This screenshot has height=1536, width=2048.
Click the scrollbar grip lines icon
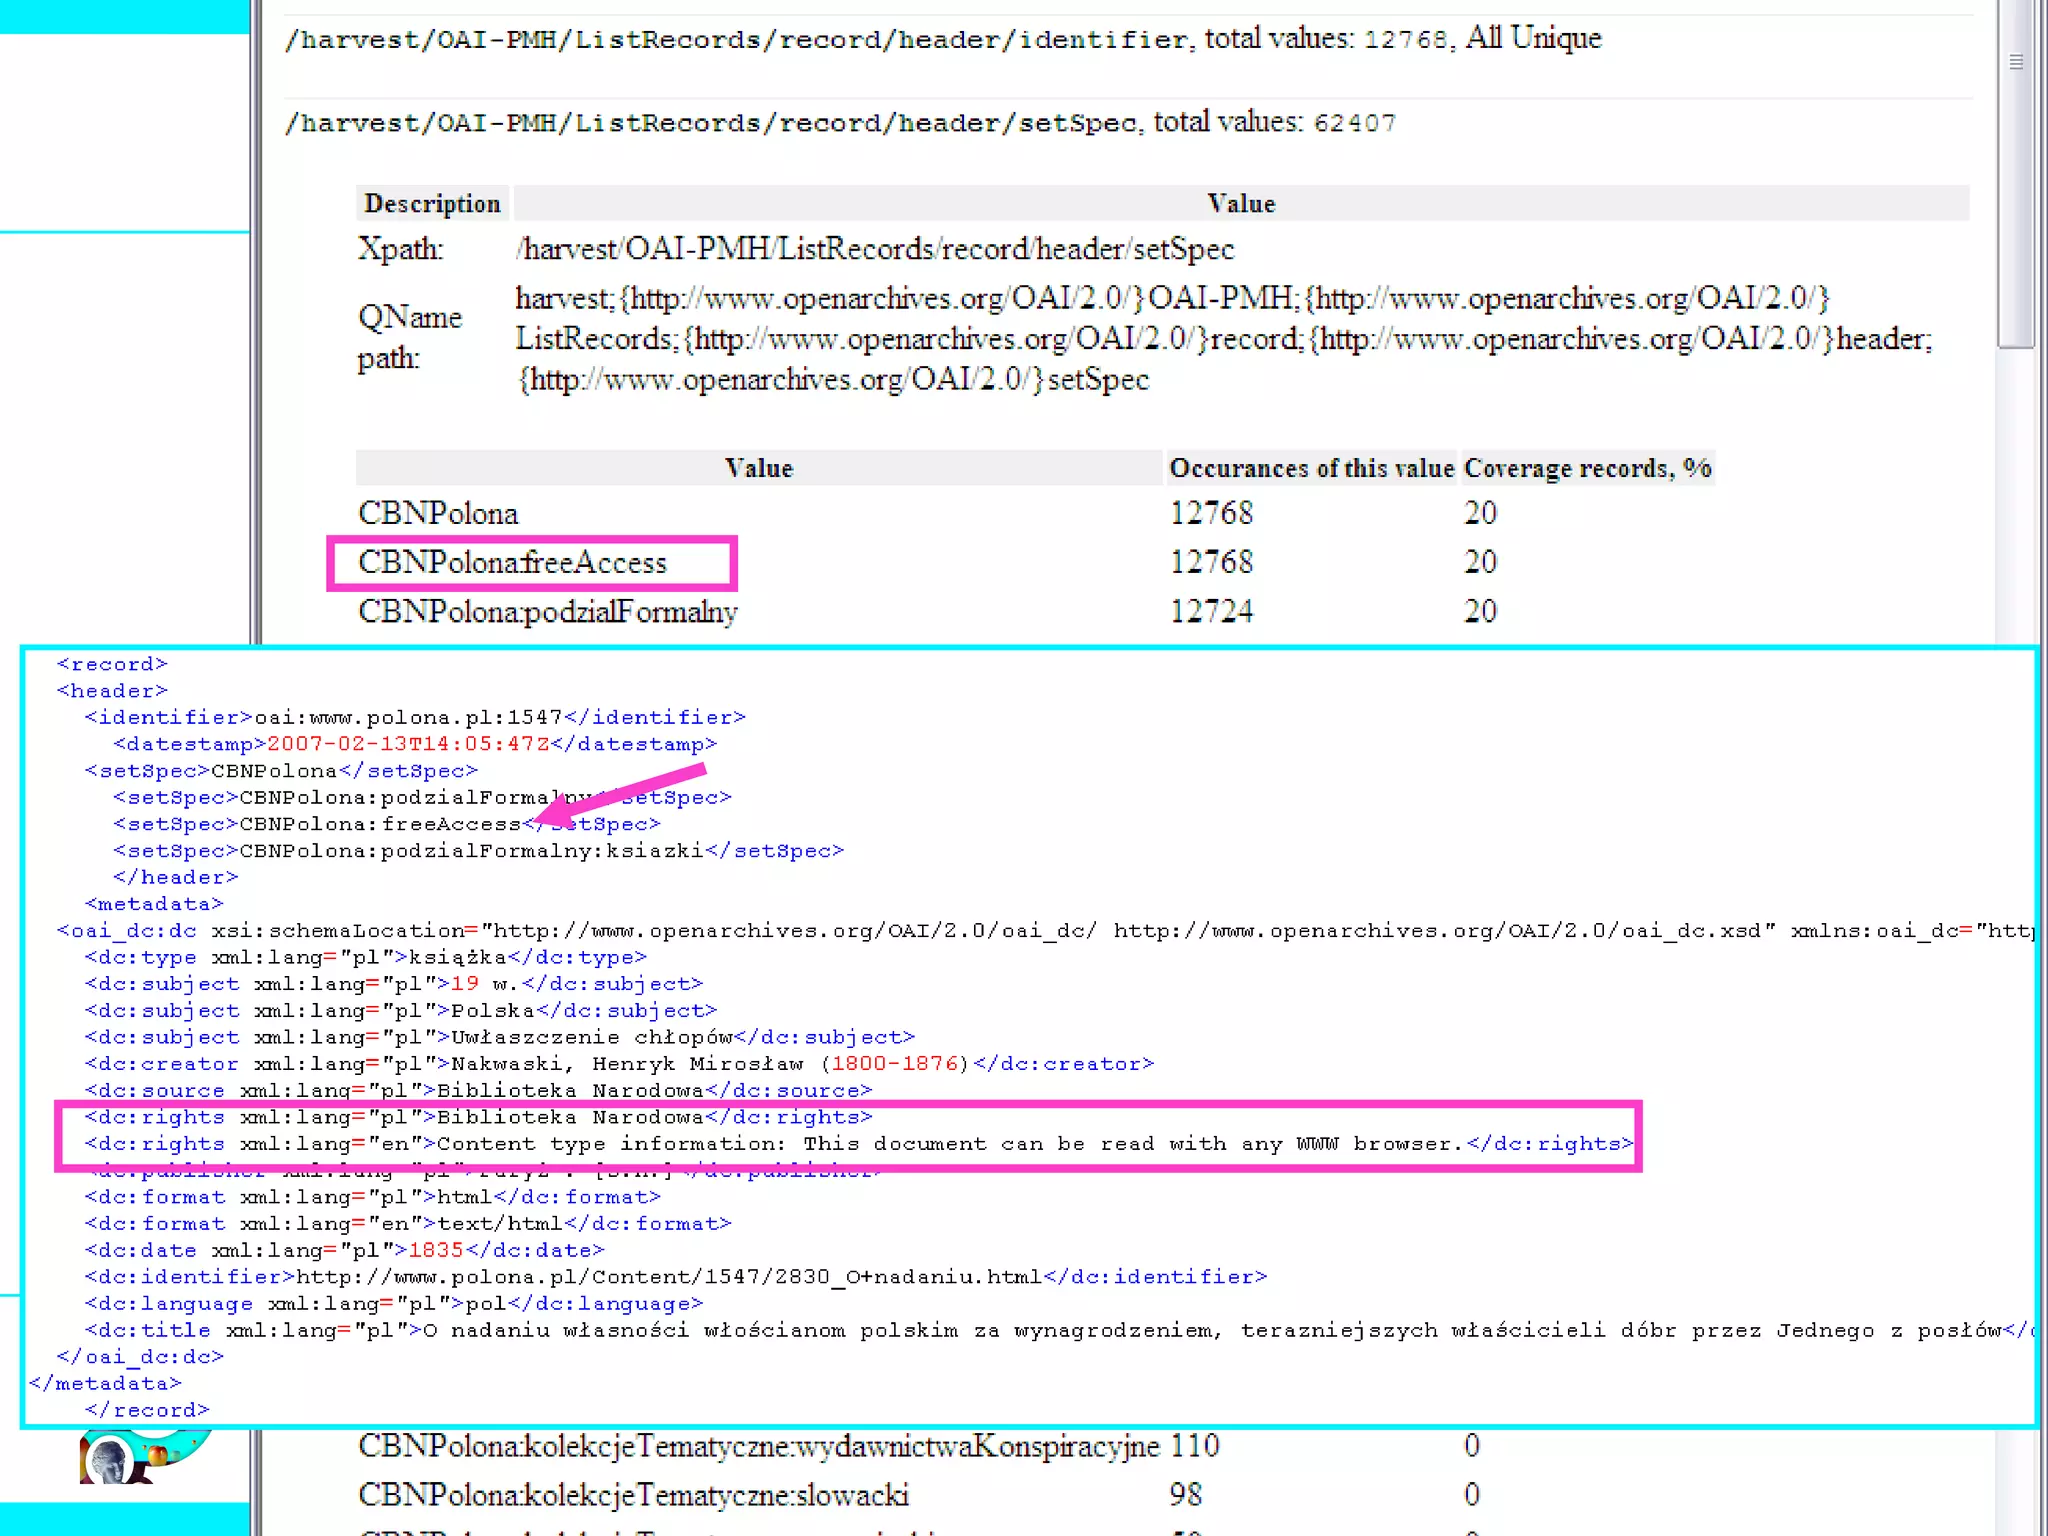tap(2016, 62)
